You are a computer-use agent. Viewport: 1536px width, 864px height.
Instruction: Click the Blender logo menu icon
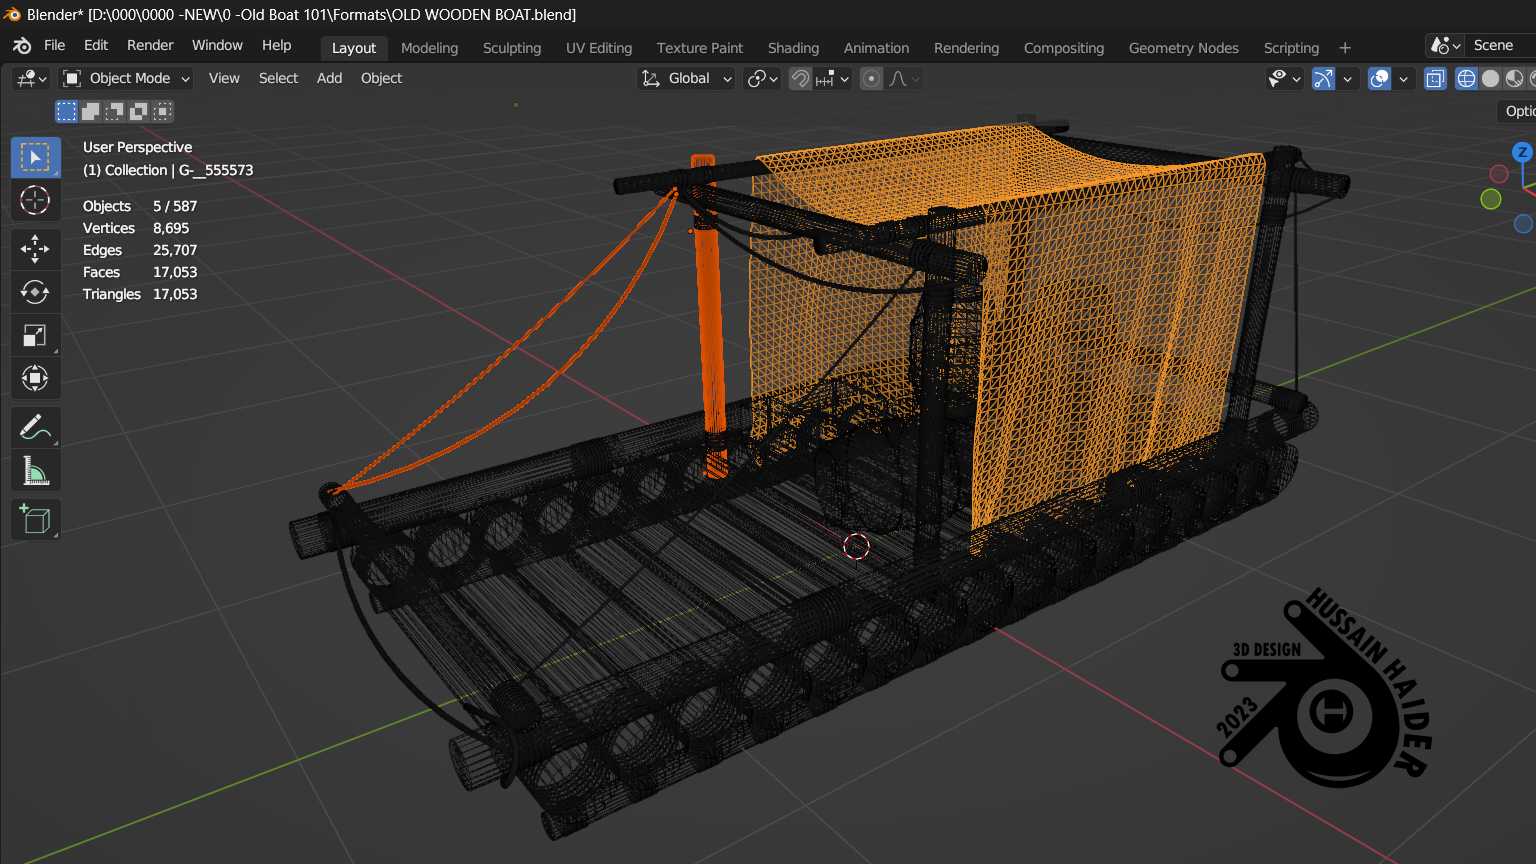pyautogui.click(x=22, y=46)
